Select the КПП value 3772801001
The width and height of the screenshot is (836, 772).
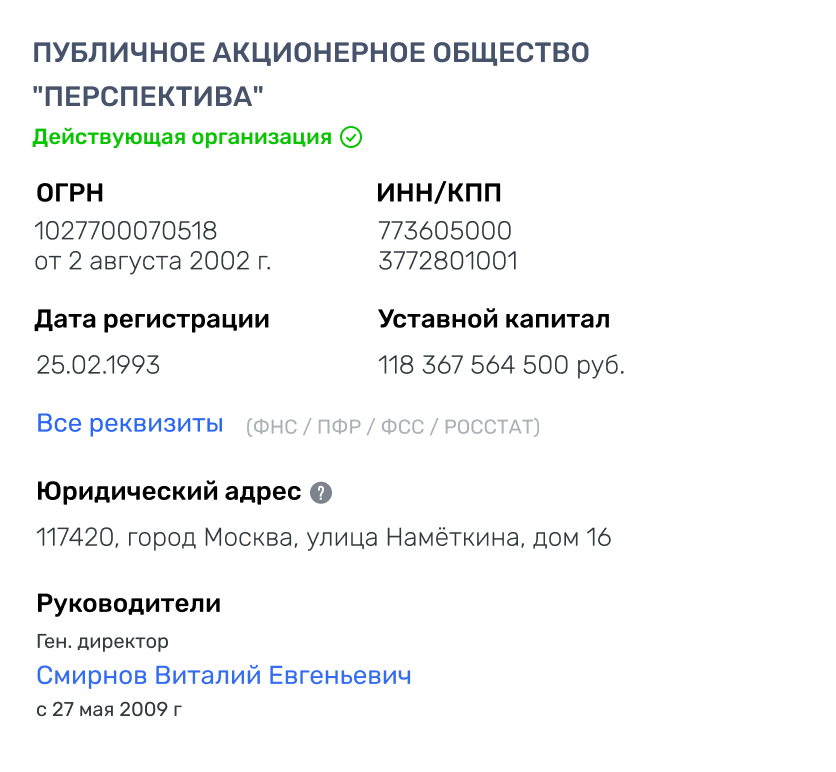coord(448,262)
